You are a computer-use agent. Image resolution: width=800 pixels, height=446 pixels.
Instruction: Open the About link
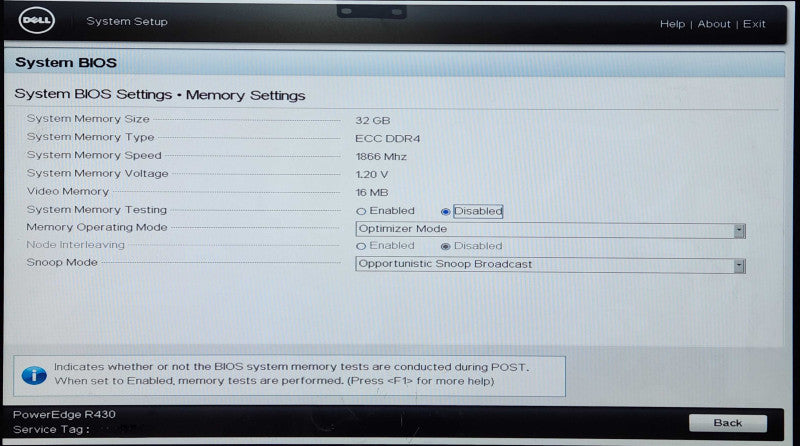coord(714,24)
